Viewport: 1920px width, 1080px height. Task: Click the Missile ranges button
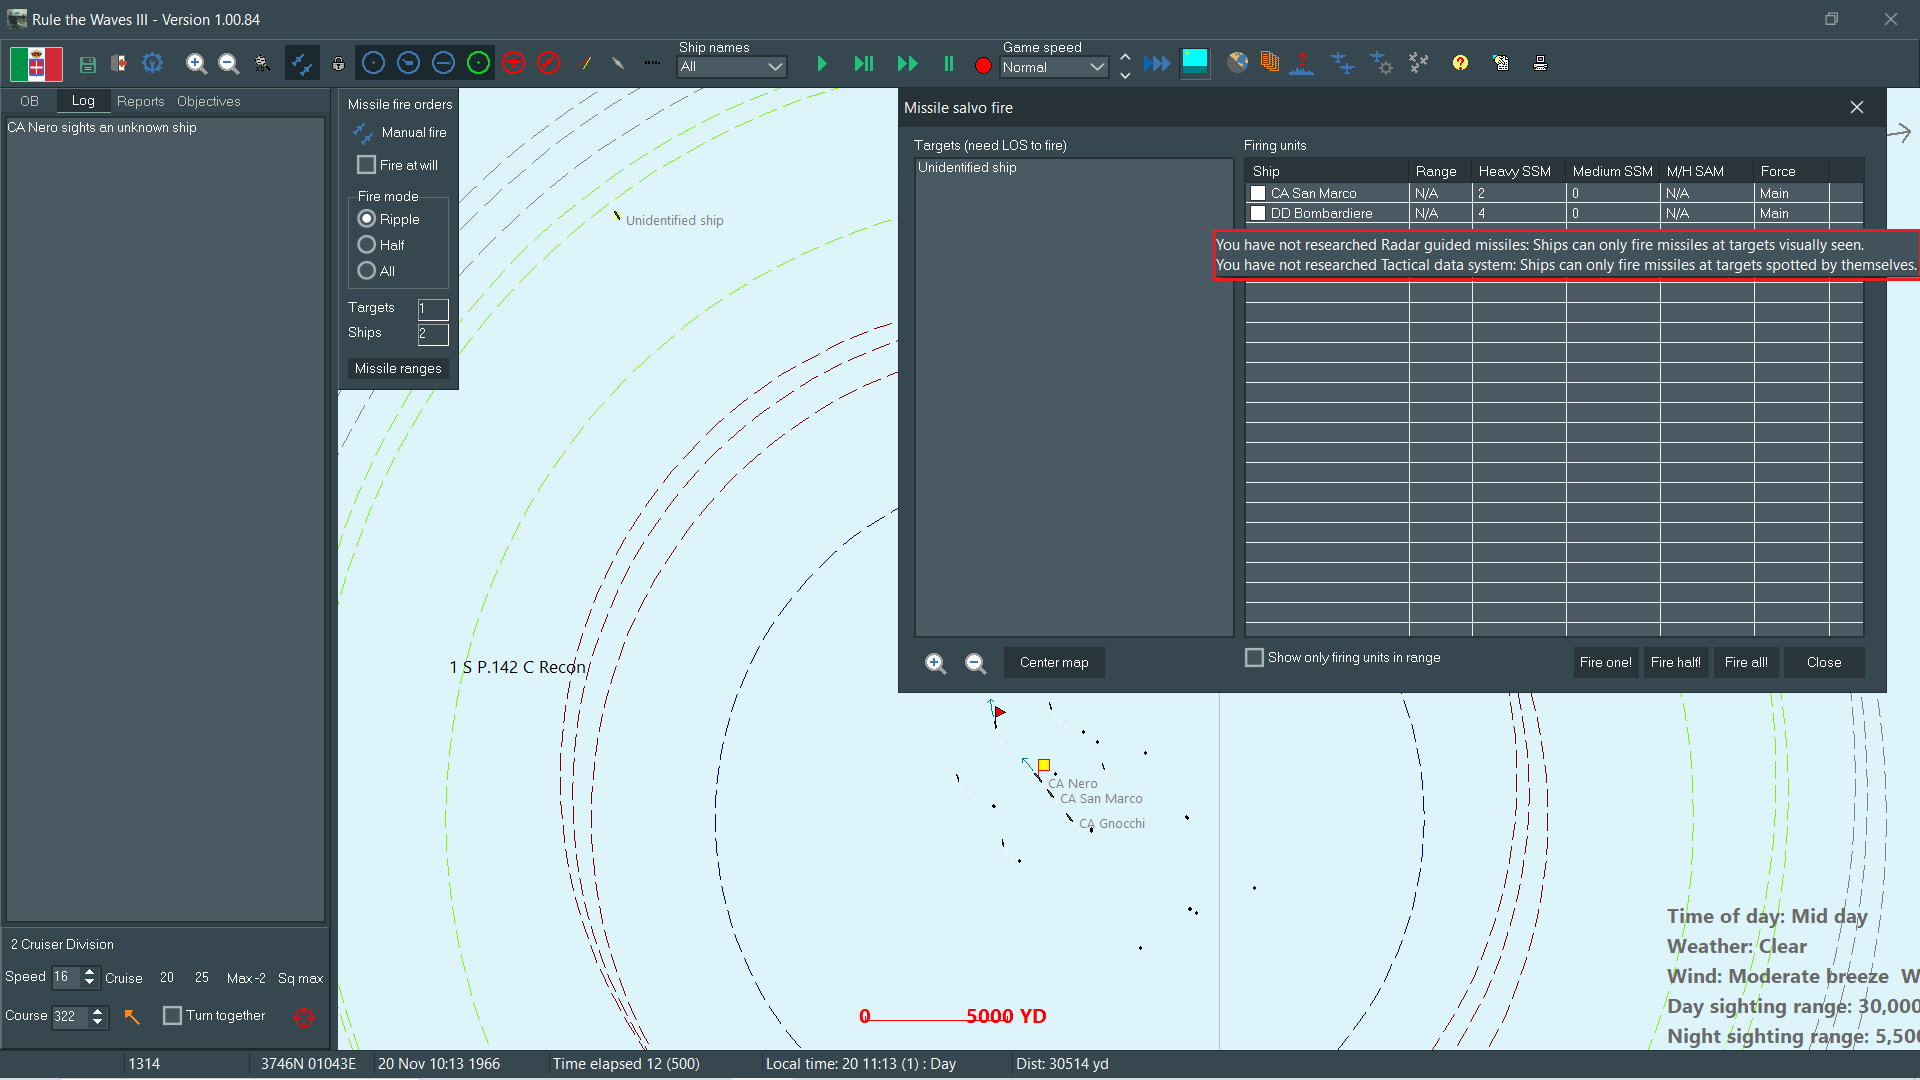point(398,368)
